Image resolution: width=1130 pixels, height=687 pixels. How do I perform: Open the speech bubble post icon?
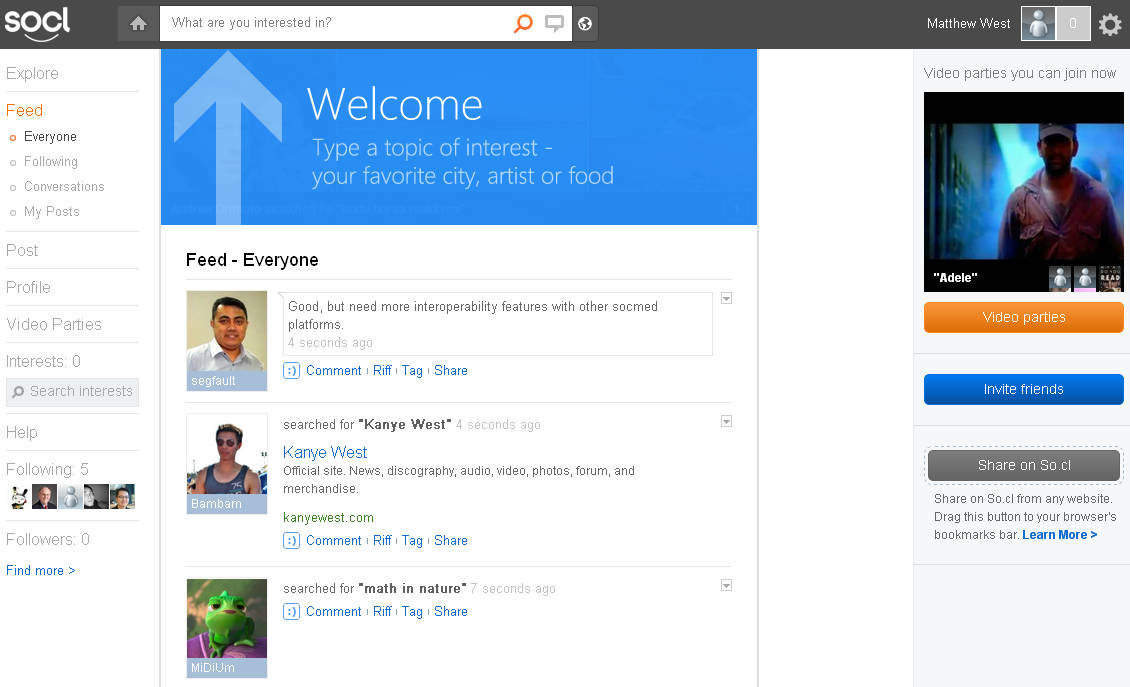[x=554, y=23]
